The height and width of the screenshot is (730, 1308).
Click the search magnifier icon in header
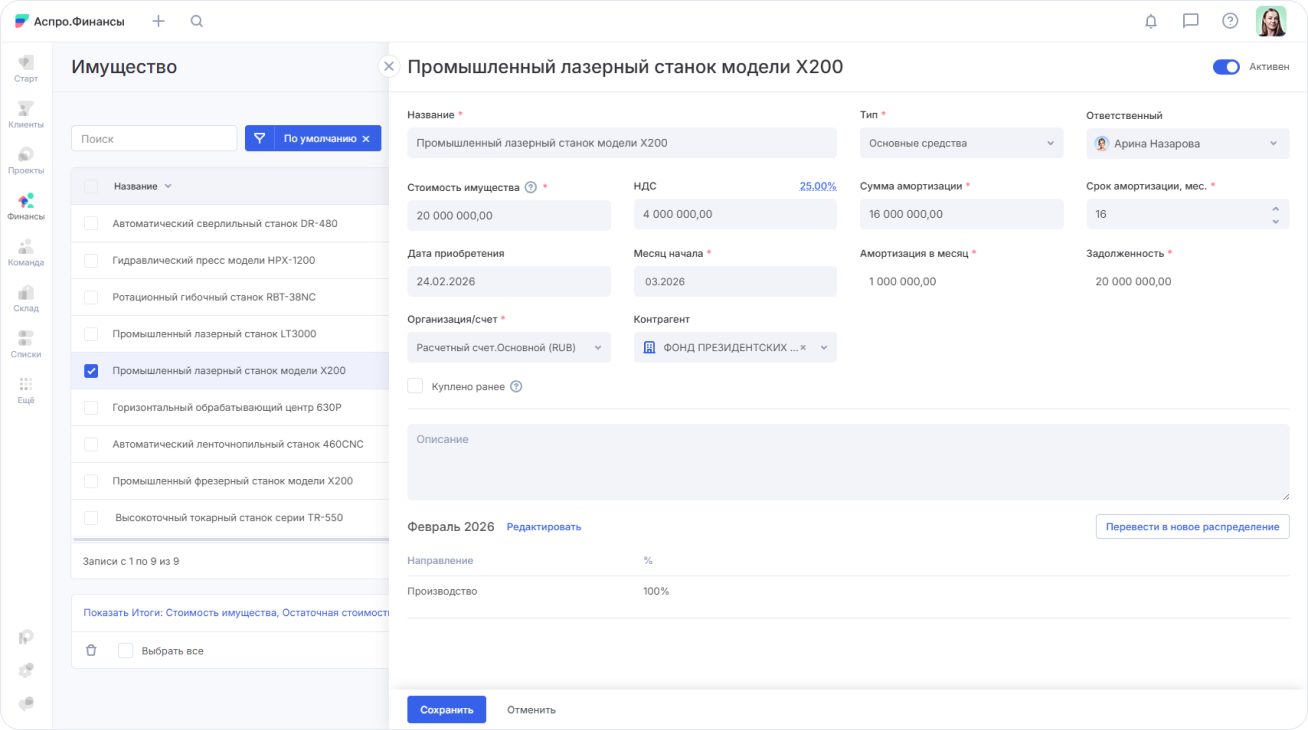click(x=197, y=21)
